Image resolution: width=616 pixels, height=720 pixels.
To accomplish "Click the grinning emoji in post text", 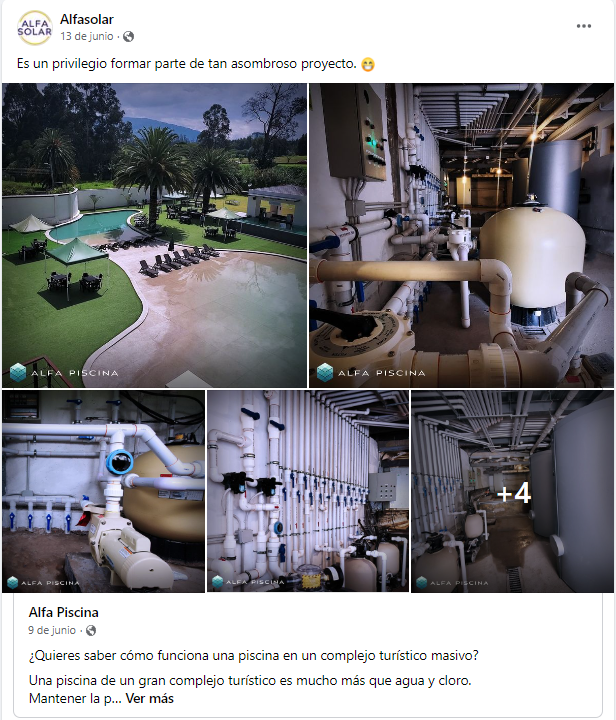I will 368,64.
